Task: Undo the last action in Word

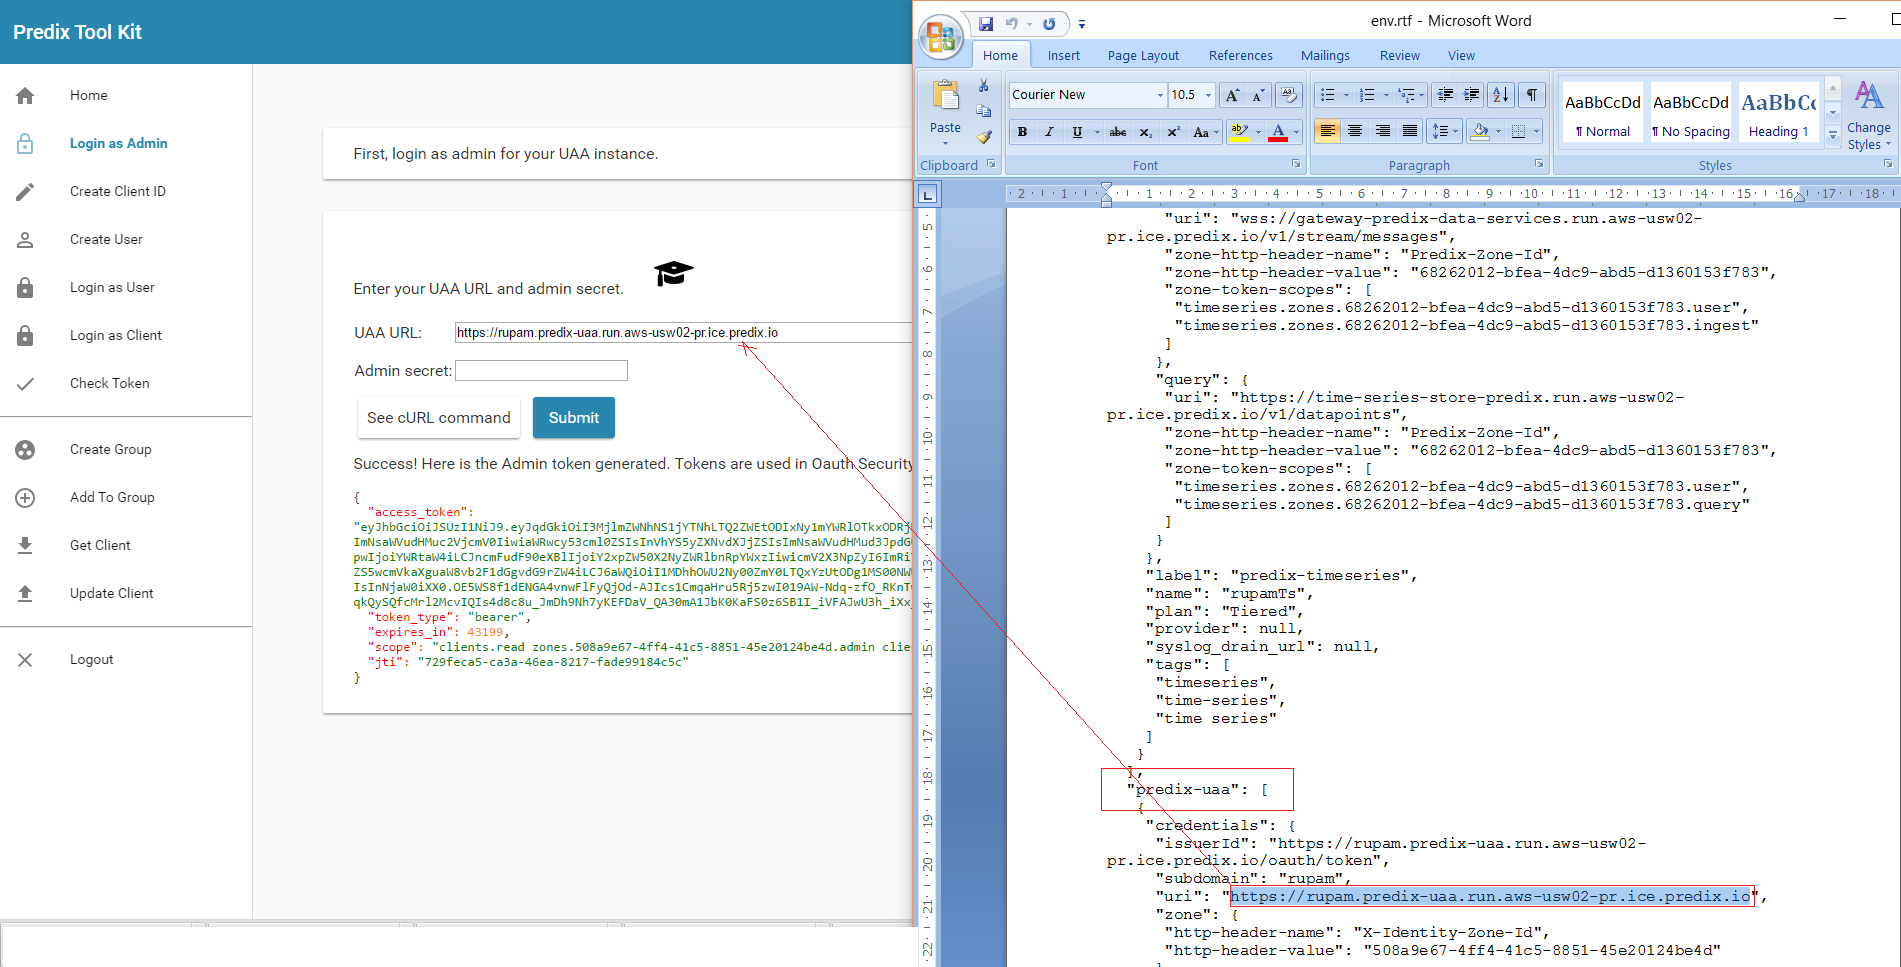Action: point(1012,23)
